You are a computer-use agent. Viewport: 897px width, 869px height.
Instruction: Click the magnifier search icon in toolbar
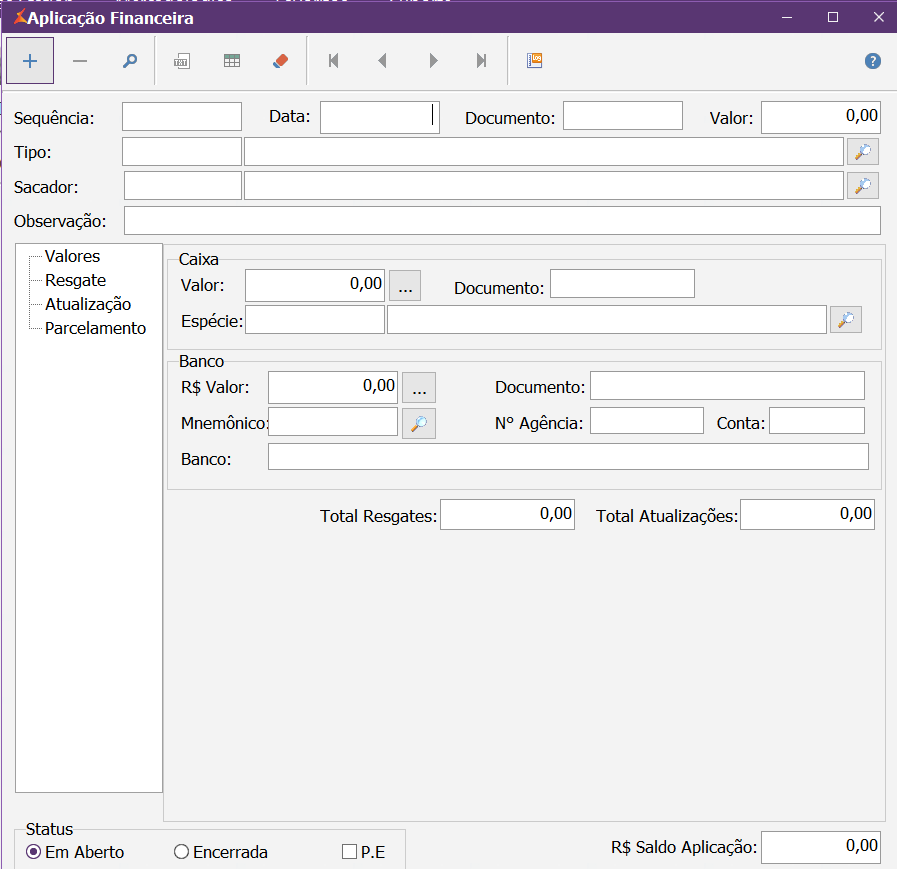(130, 61)
